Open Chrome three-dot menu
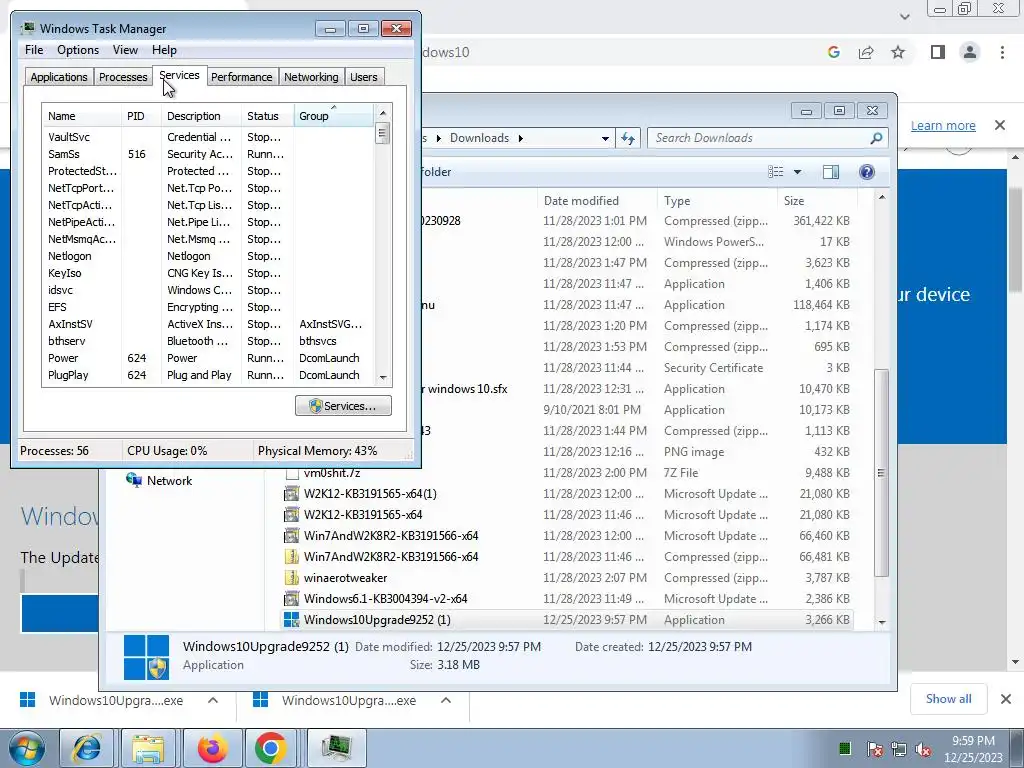 (1002, 52)
